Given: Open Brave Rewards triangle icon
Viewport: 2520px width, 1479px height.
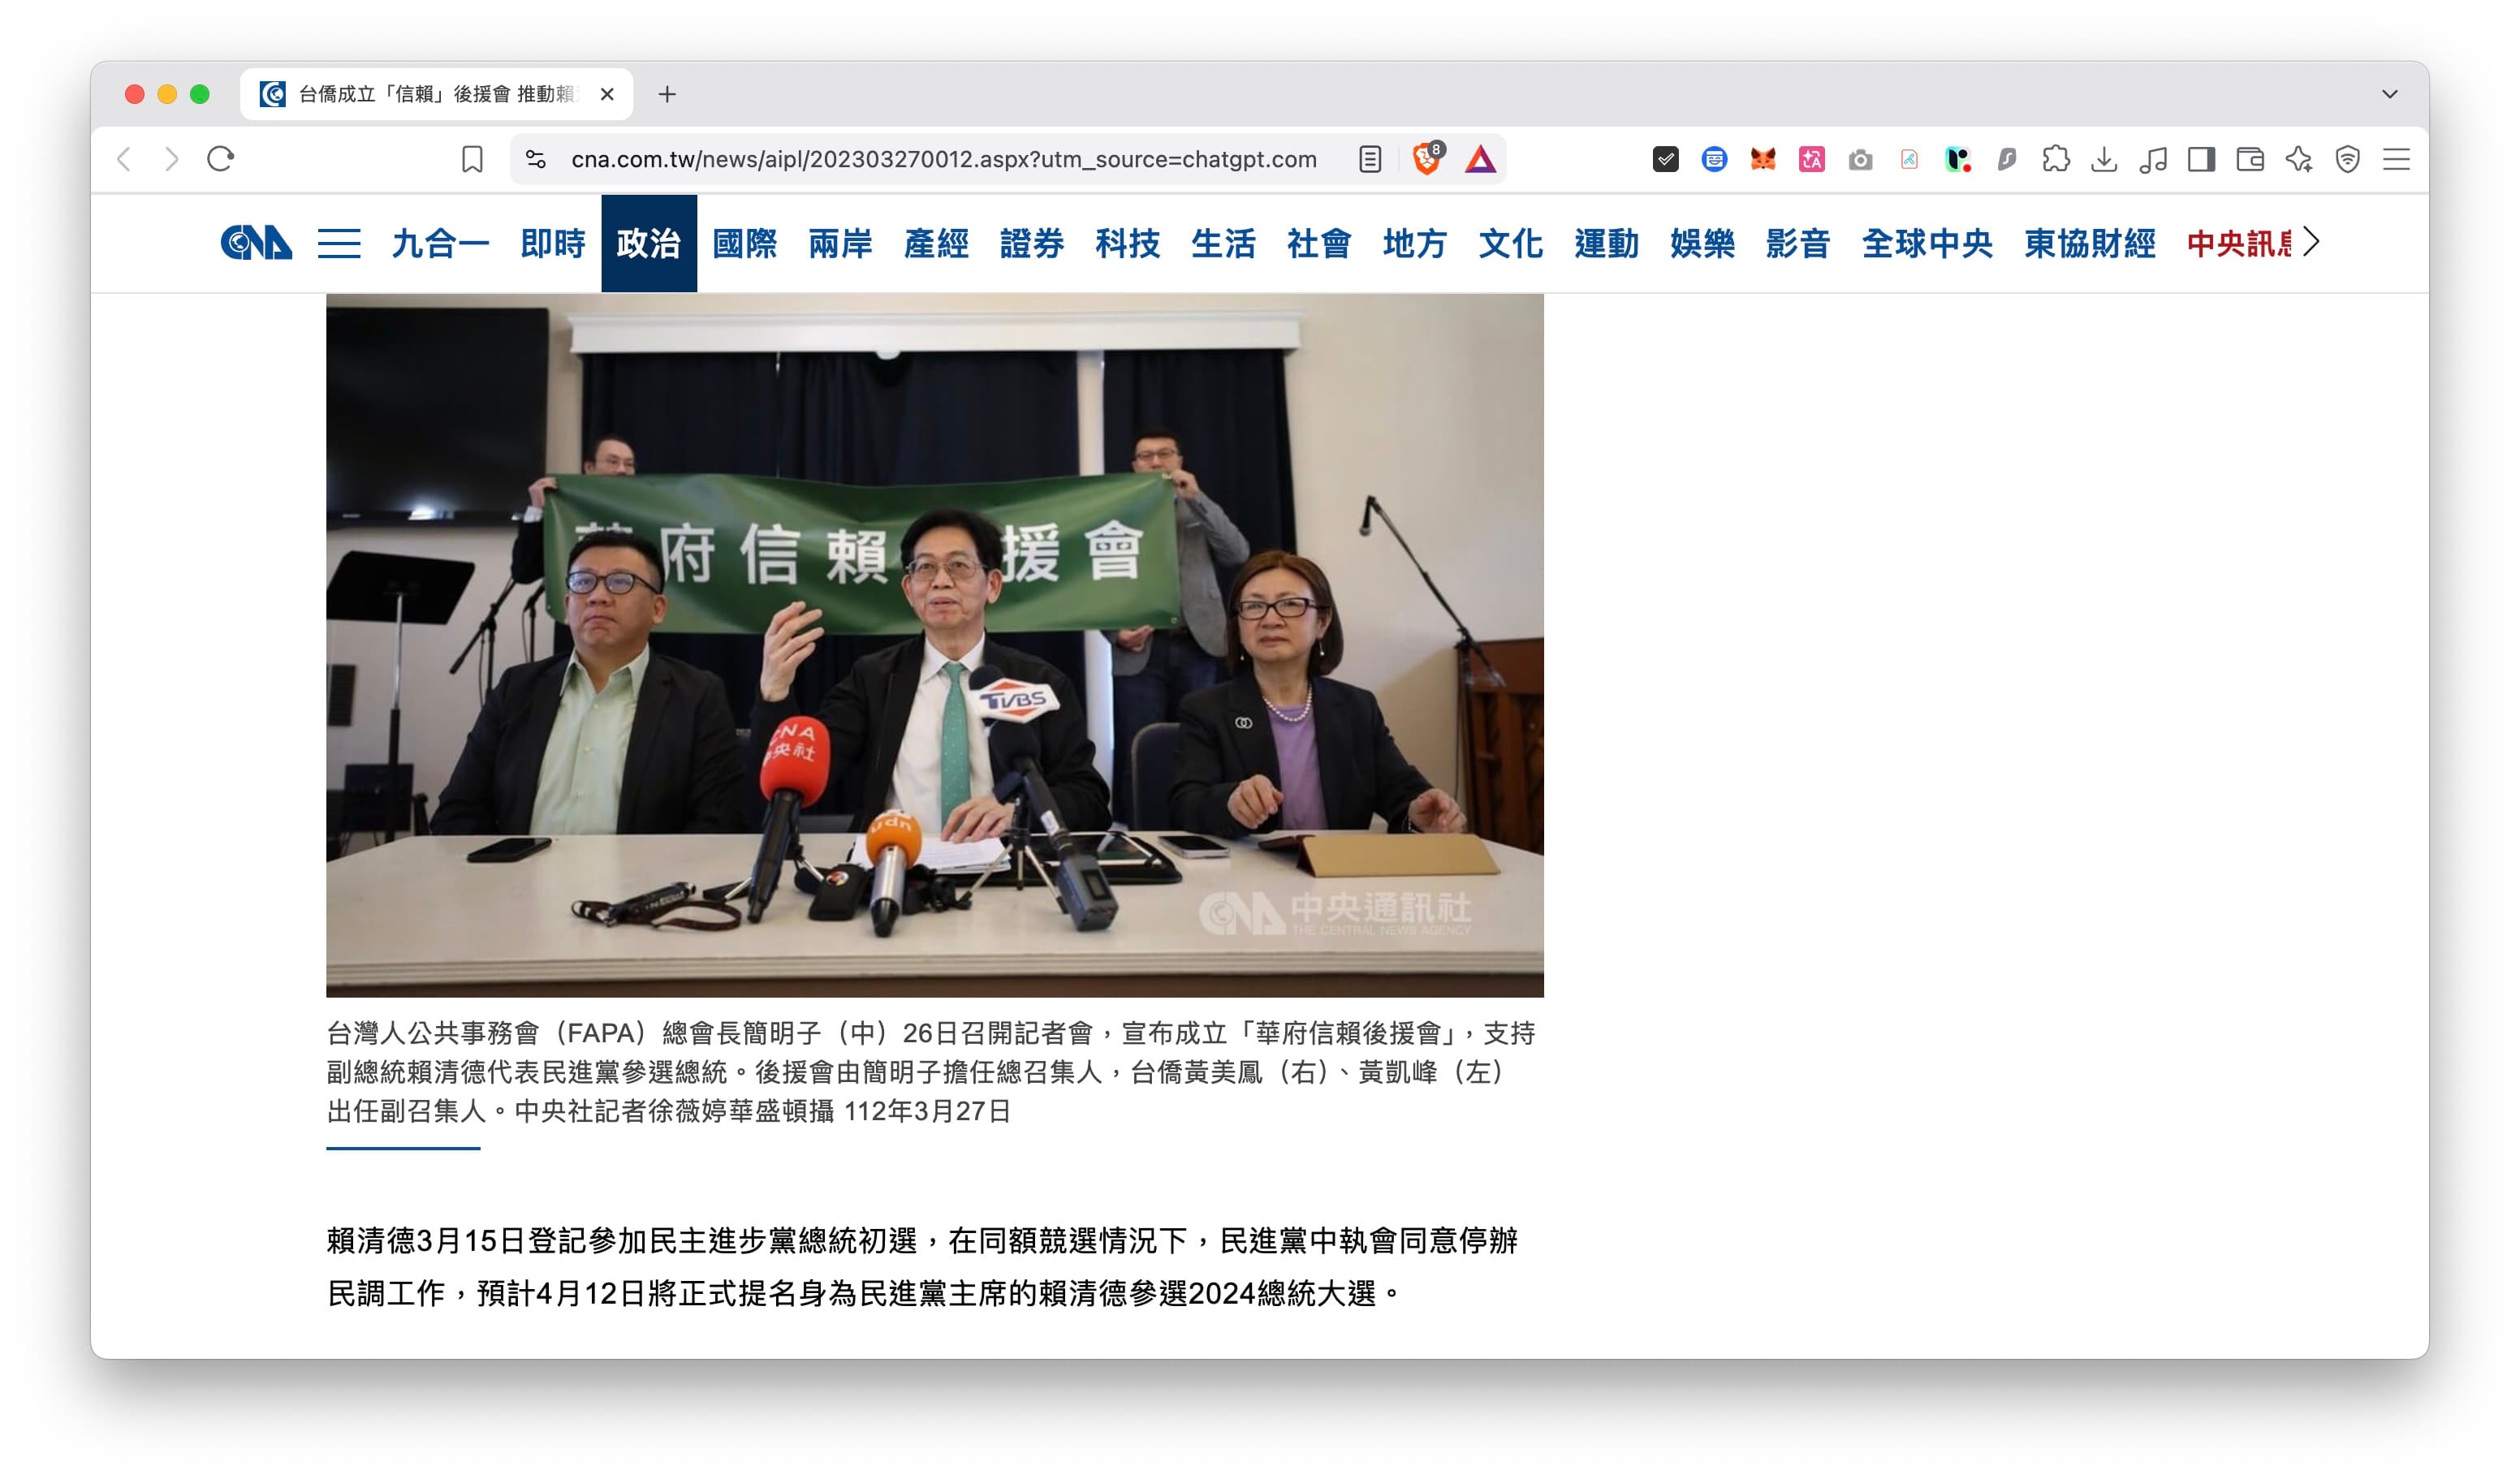Looking at the screenshot, I should [1480, 159].
